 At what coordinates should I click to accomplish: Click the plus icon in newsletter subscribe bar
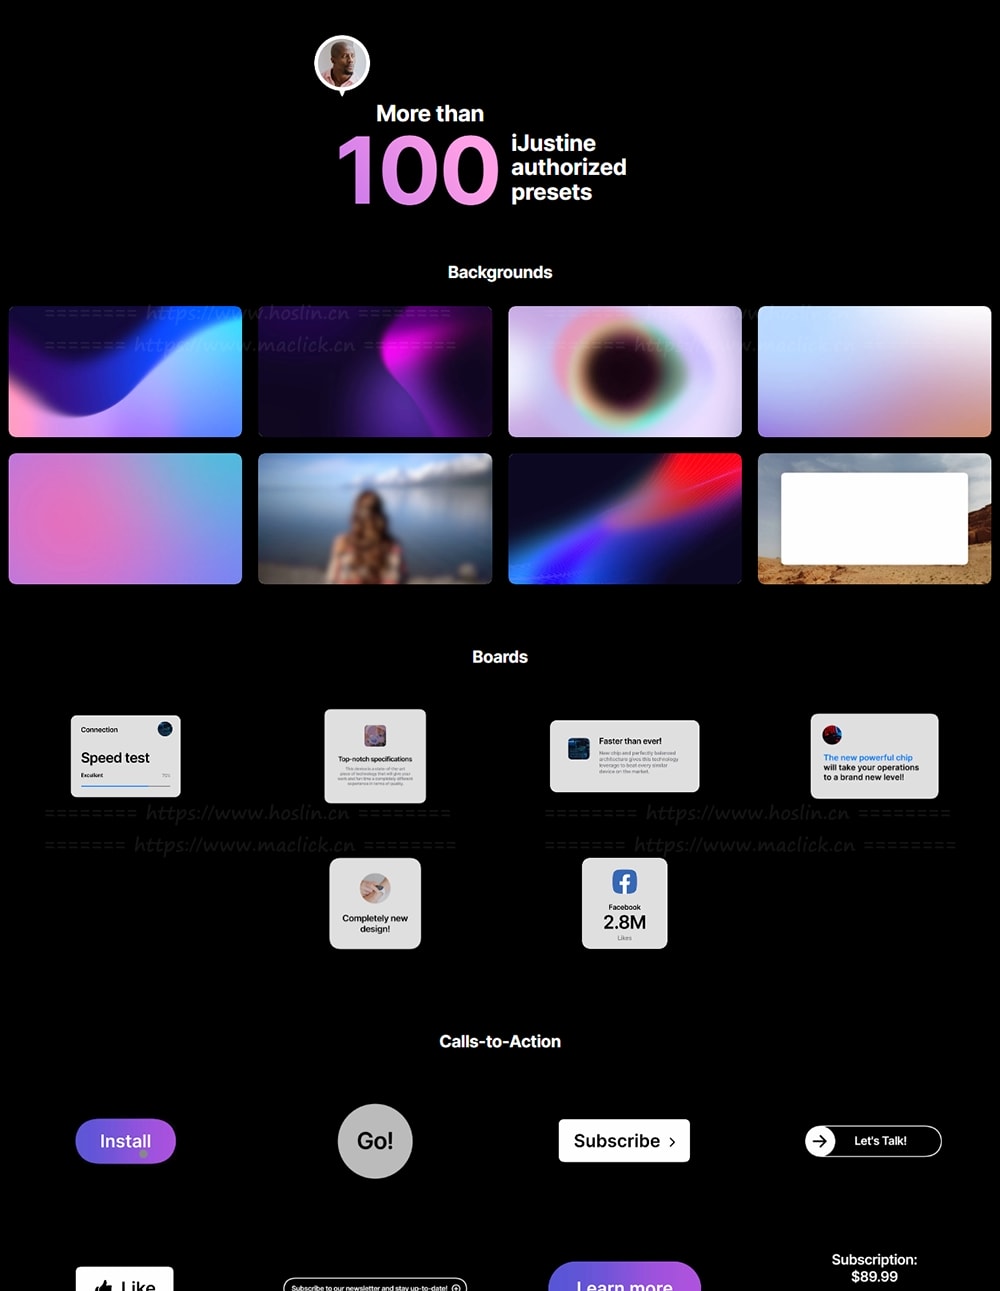(x=456, y=1287)
